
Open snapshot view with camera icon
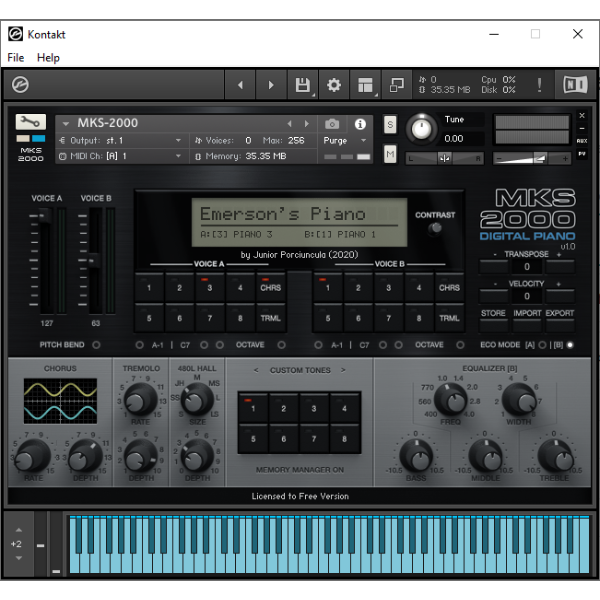(332, 124)
